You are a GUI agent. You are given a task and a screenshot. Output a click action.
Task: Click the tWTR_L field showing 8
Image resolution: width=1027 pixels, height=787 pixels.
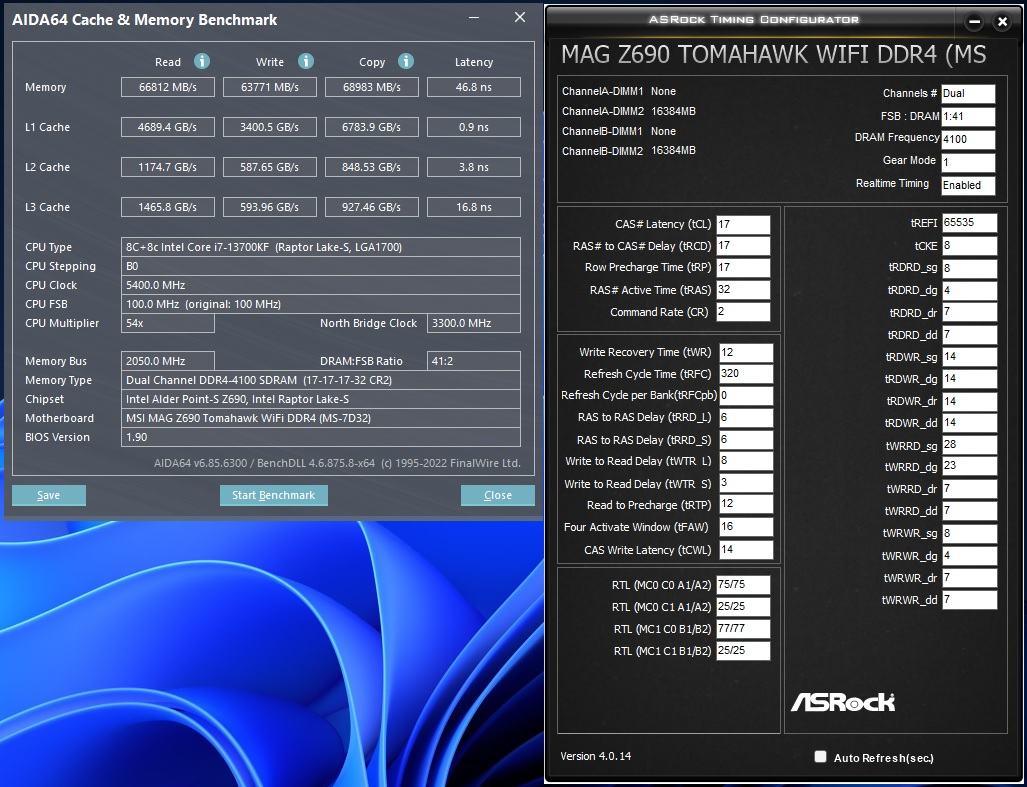pos(746,461)
